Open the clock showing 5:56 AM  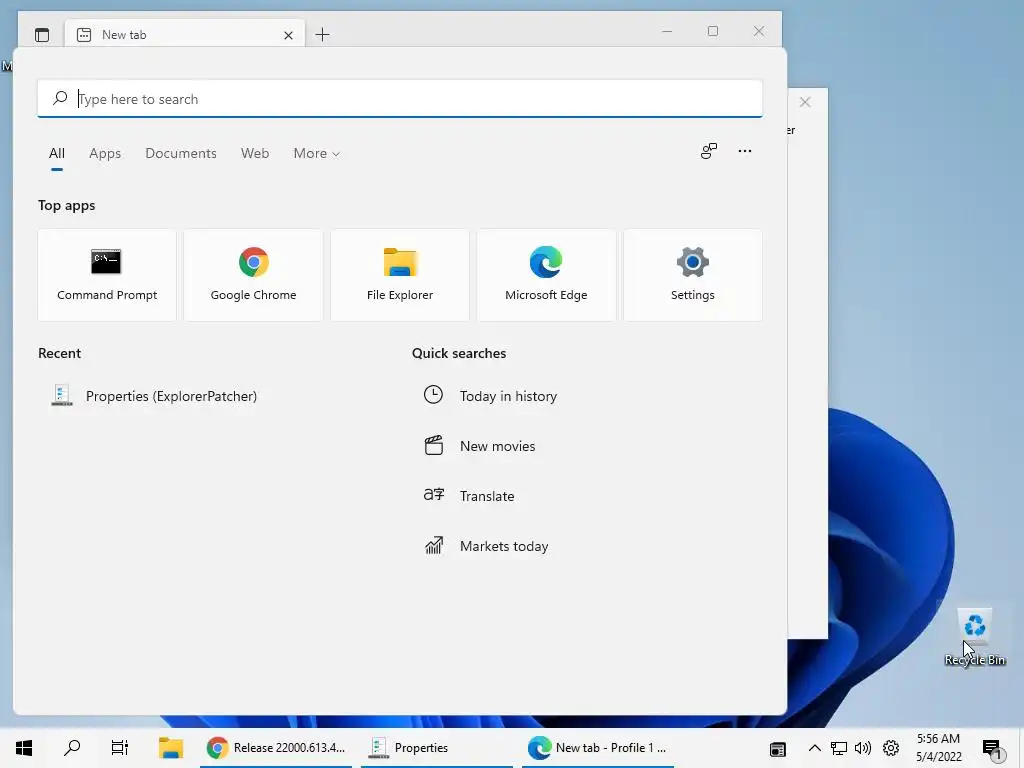(938, 748)
